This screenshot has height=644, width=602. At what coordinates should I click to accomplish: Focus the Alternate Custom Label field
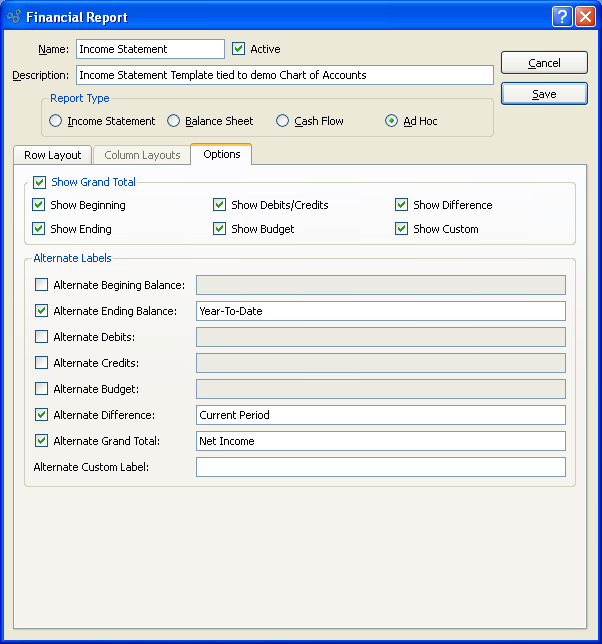tap(380, 467)
